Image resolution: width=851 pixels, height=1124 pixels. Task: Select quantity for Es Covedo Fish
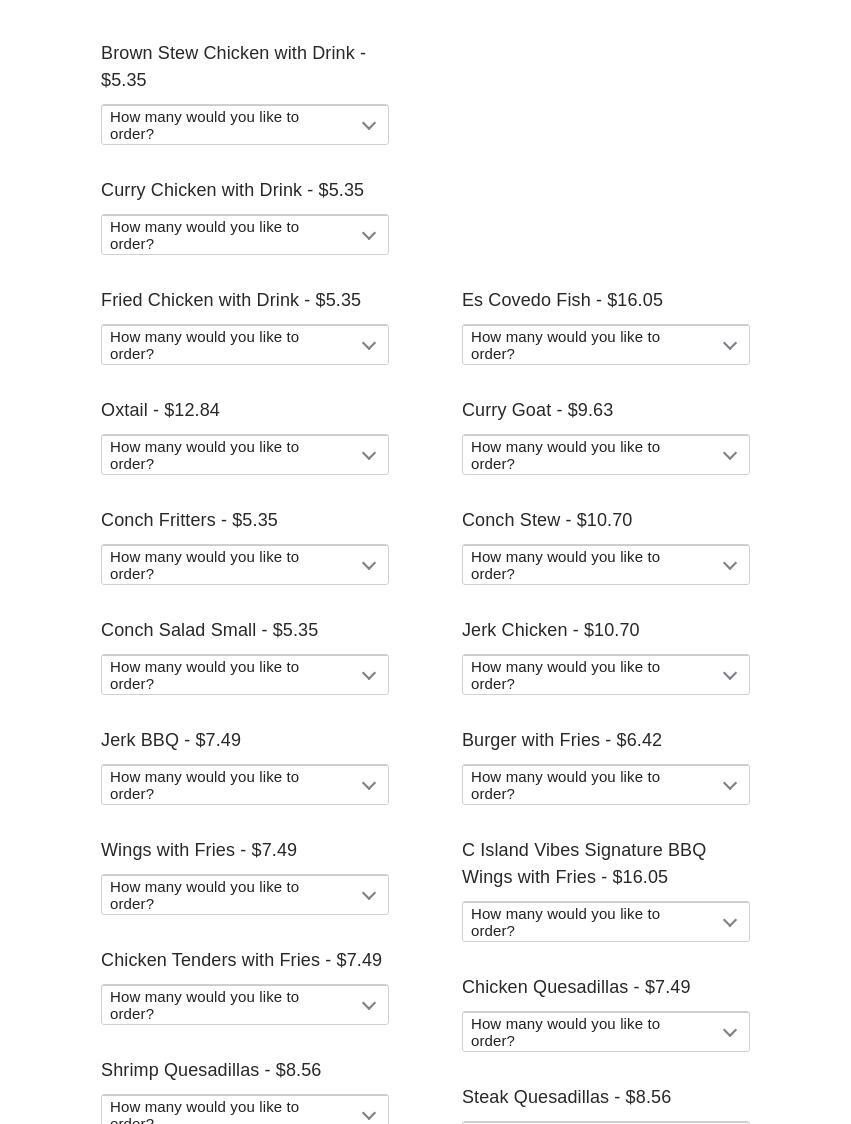coord(605,345)
